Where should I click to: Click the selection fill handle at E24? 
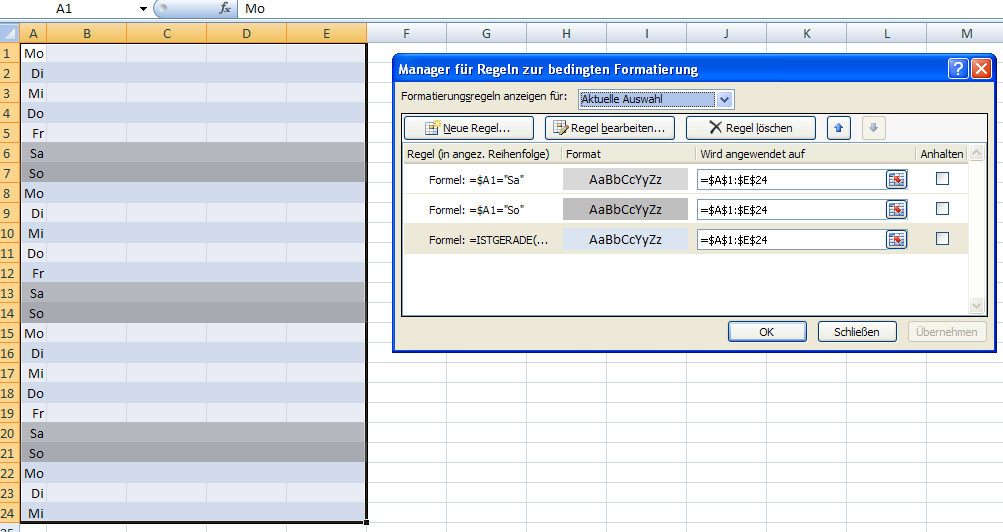click(366, 522)
